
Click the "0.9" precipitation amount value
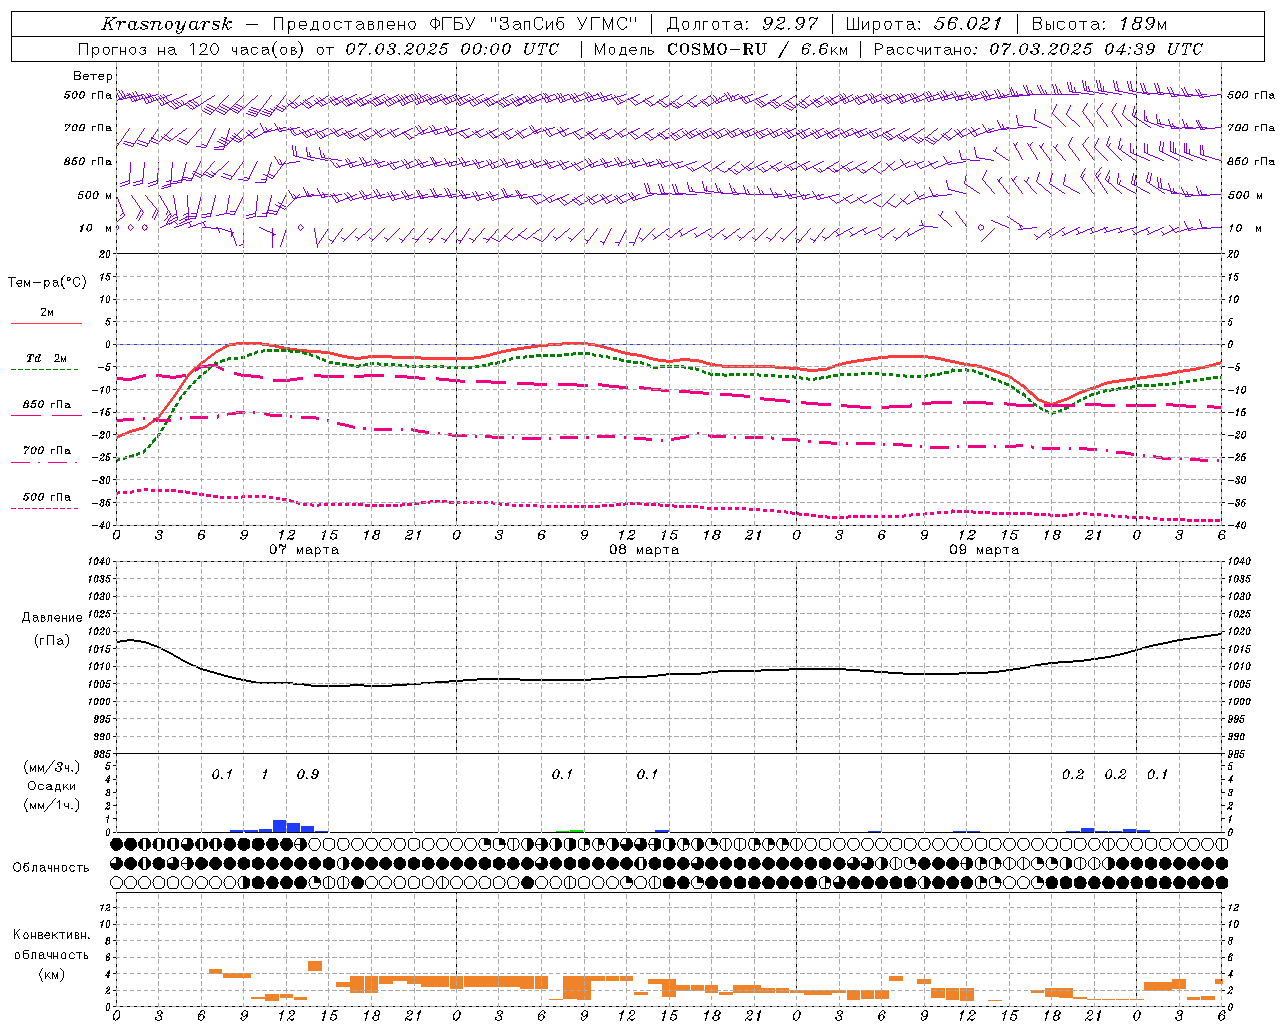click(308, 775)
